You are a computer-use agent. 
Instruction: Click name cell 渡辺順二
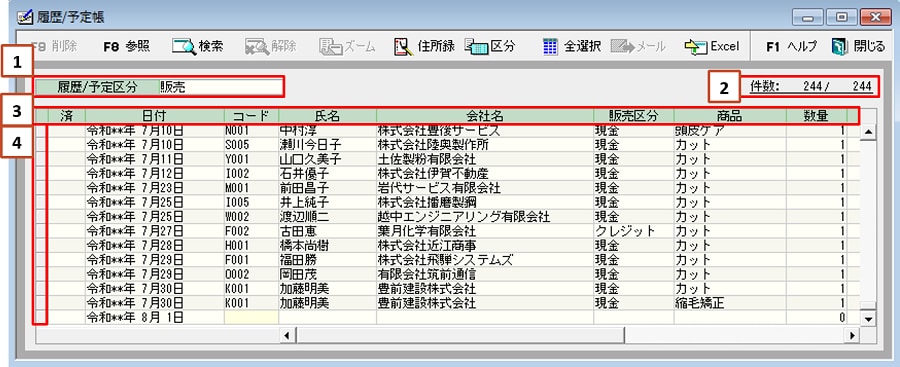(327, 217)
